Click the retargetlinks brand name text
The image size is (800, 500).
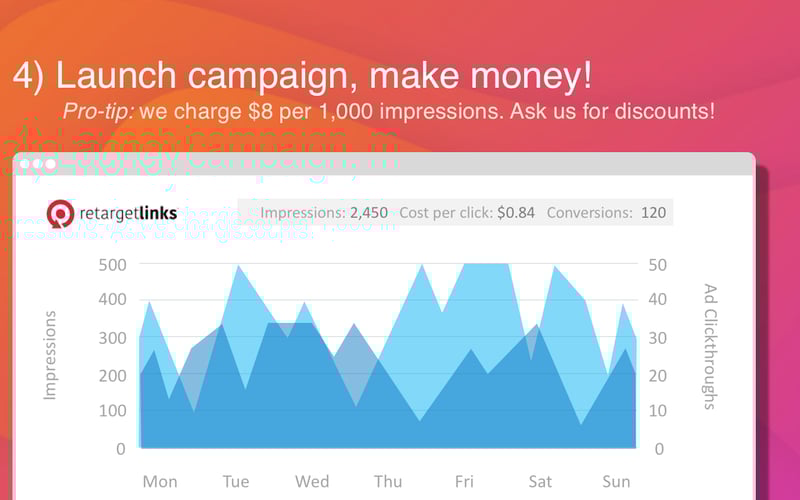[x=128, y=213]
